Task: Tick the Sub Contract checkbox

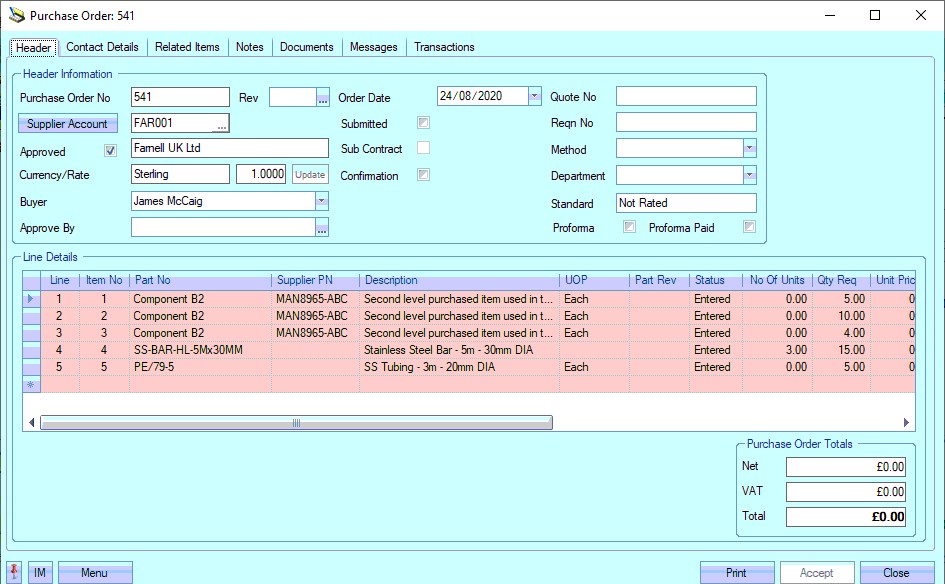Action: tap(424, 149)
